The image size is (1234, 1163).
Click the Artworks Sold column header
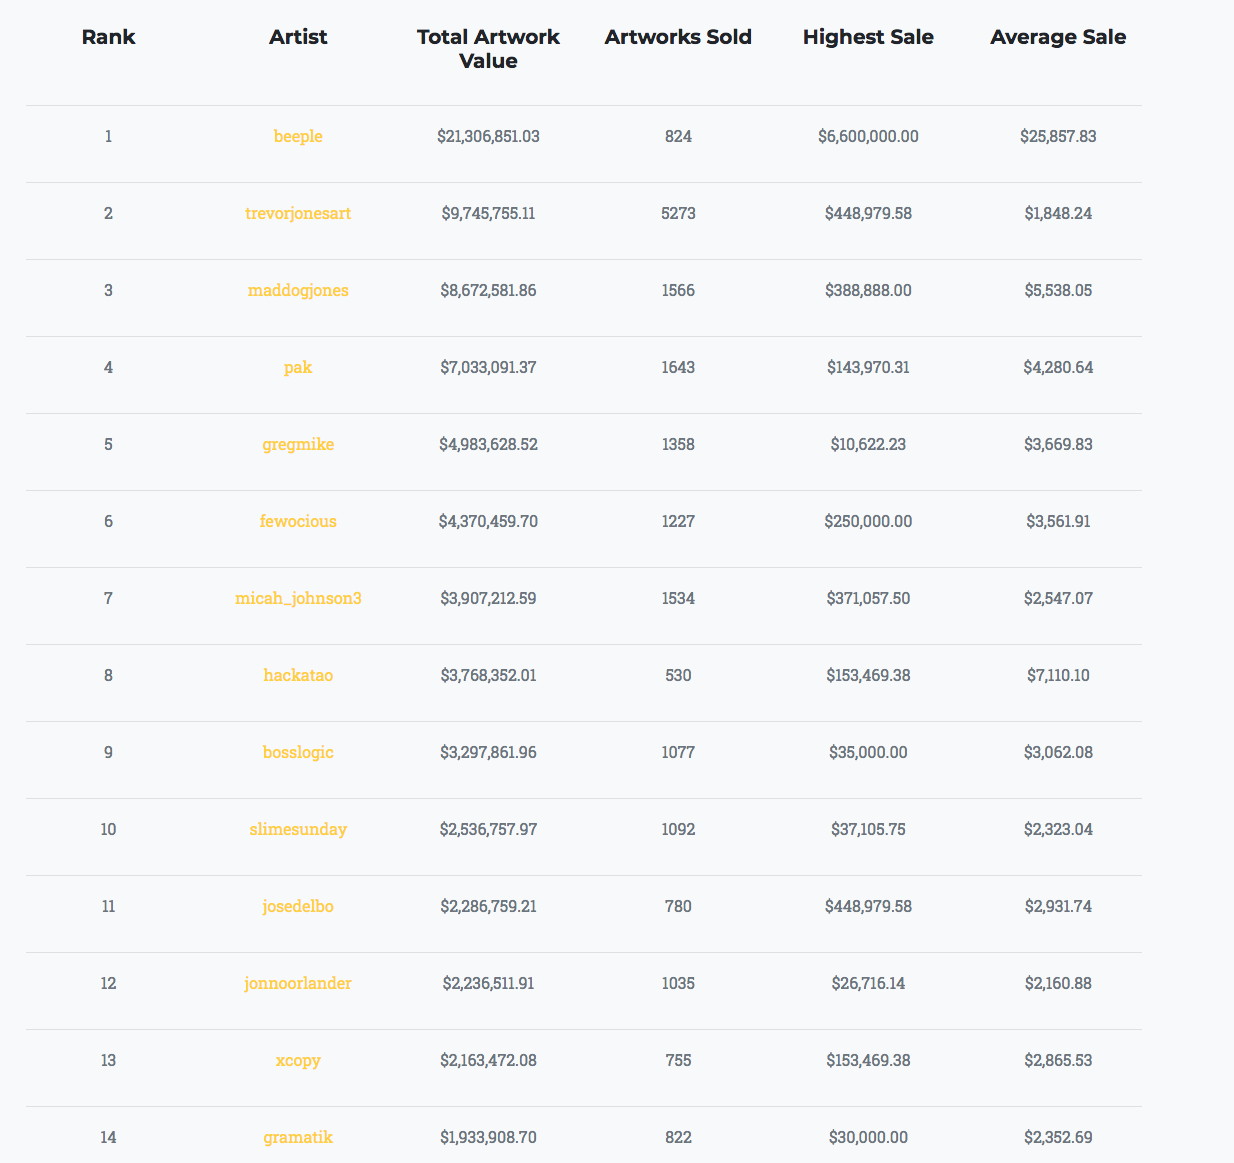tap(678, 37)
